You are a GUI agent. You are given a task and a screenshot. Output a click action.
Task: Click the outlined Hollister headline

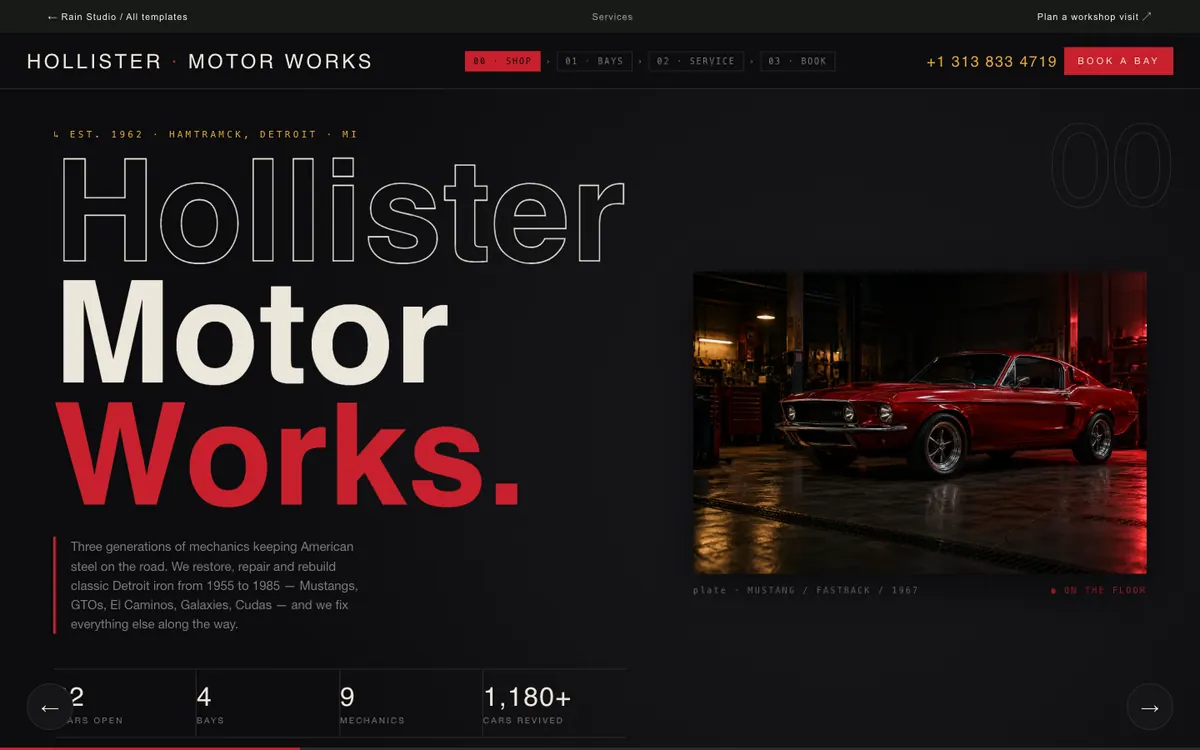tap(342, 210)
